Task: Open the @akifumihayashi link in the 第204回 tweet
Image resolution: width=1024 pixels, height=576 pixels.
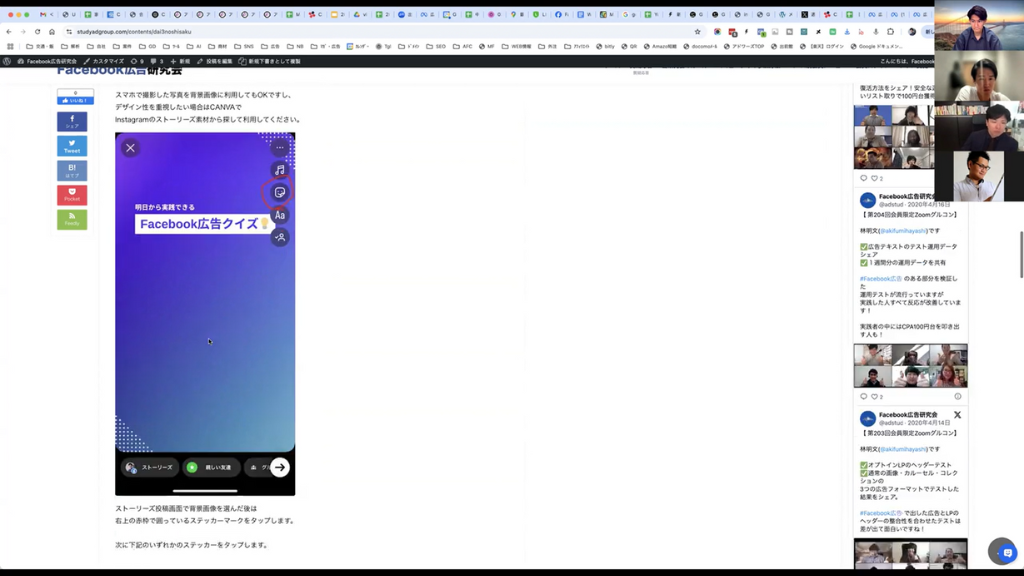Action: coord(903,231)
